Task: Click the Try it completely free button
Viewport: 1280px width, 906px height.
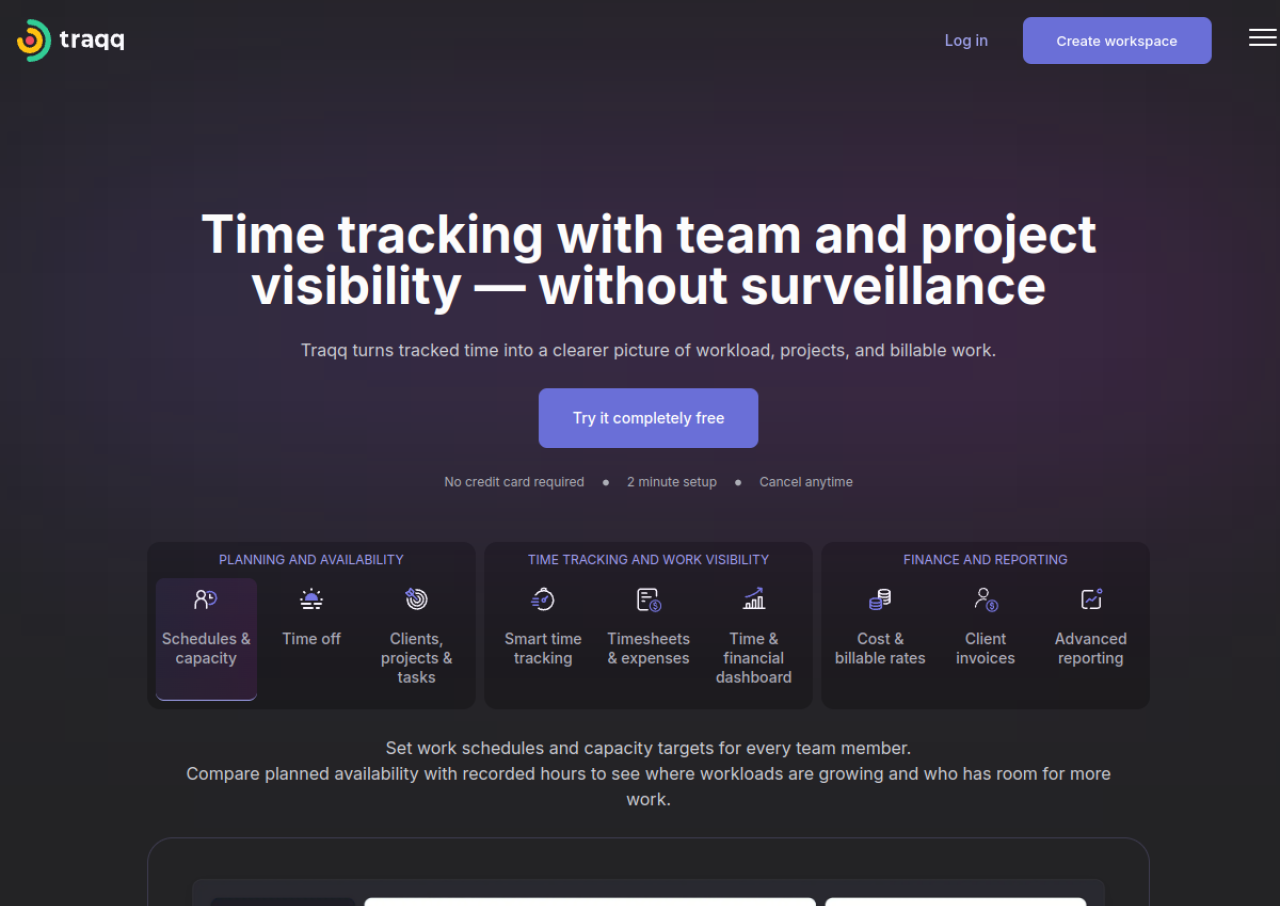Action: tap(648, 418)
